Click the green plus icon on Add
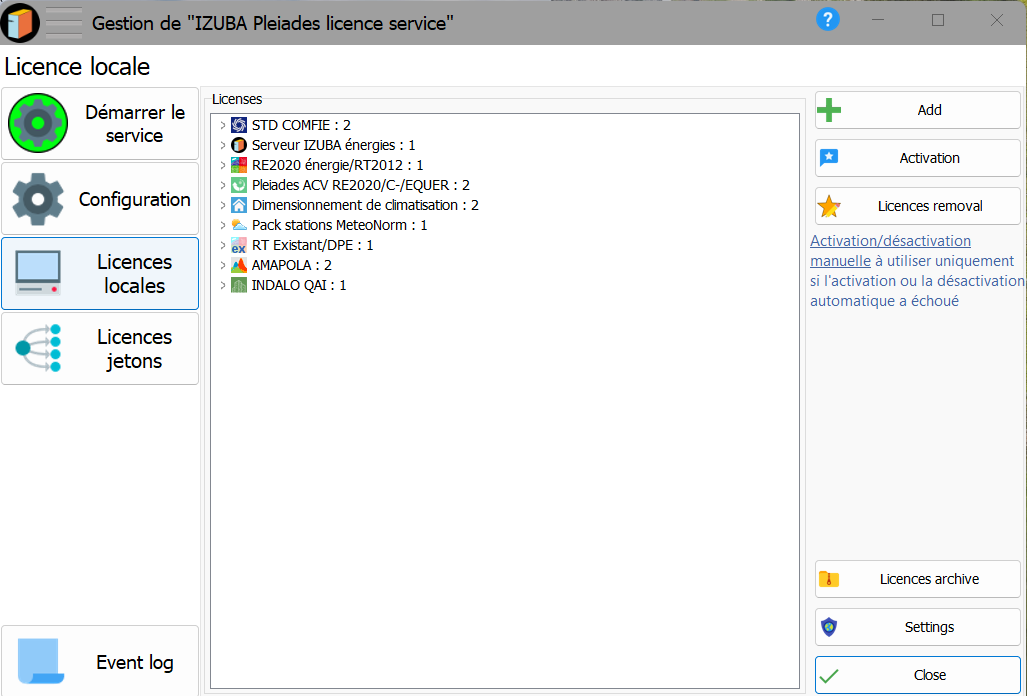1027x696 pixels. 829,110
